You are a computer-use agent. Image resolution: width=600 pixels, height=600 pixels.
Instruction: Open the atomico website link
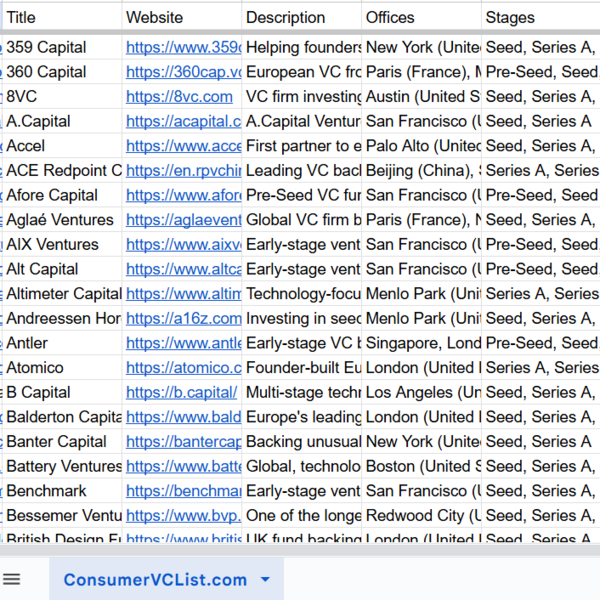[184, 368]
